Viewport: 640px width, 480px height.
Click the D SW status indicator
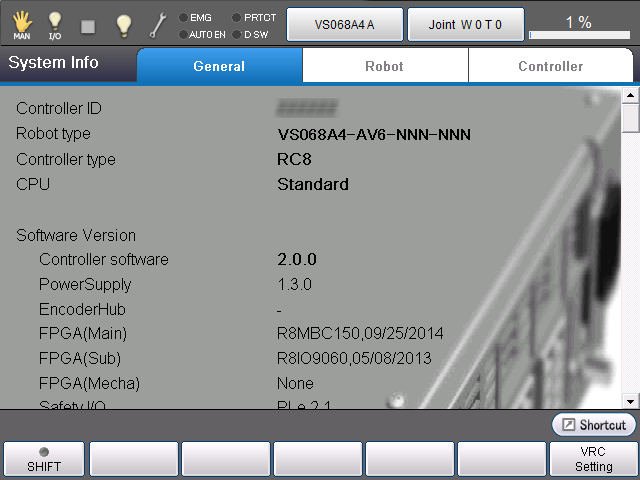point(249,34)
